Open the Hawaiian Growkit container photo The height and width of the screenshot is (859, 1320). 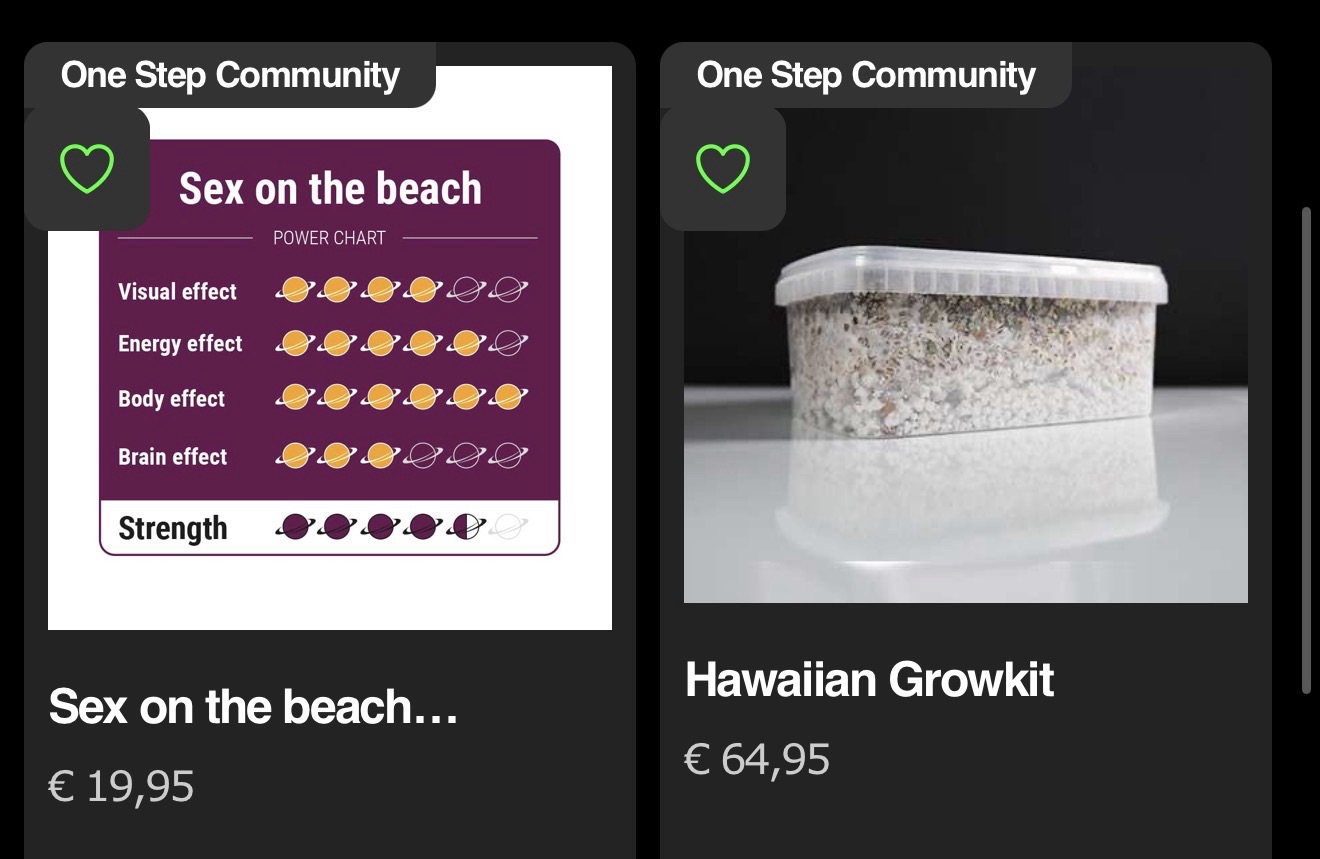point(966,380)
